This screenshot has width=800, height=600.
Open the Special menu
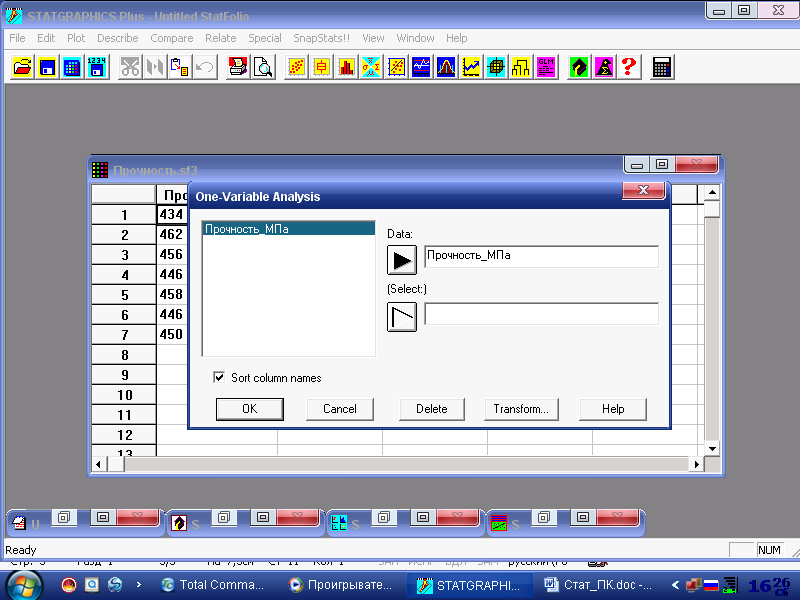(265, 38)
